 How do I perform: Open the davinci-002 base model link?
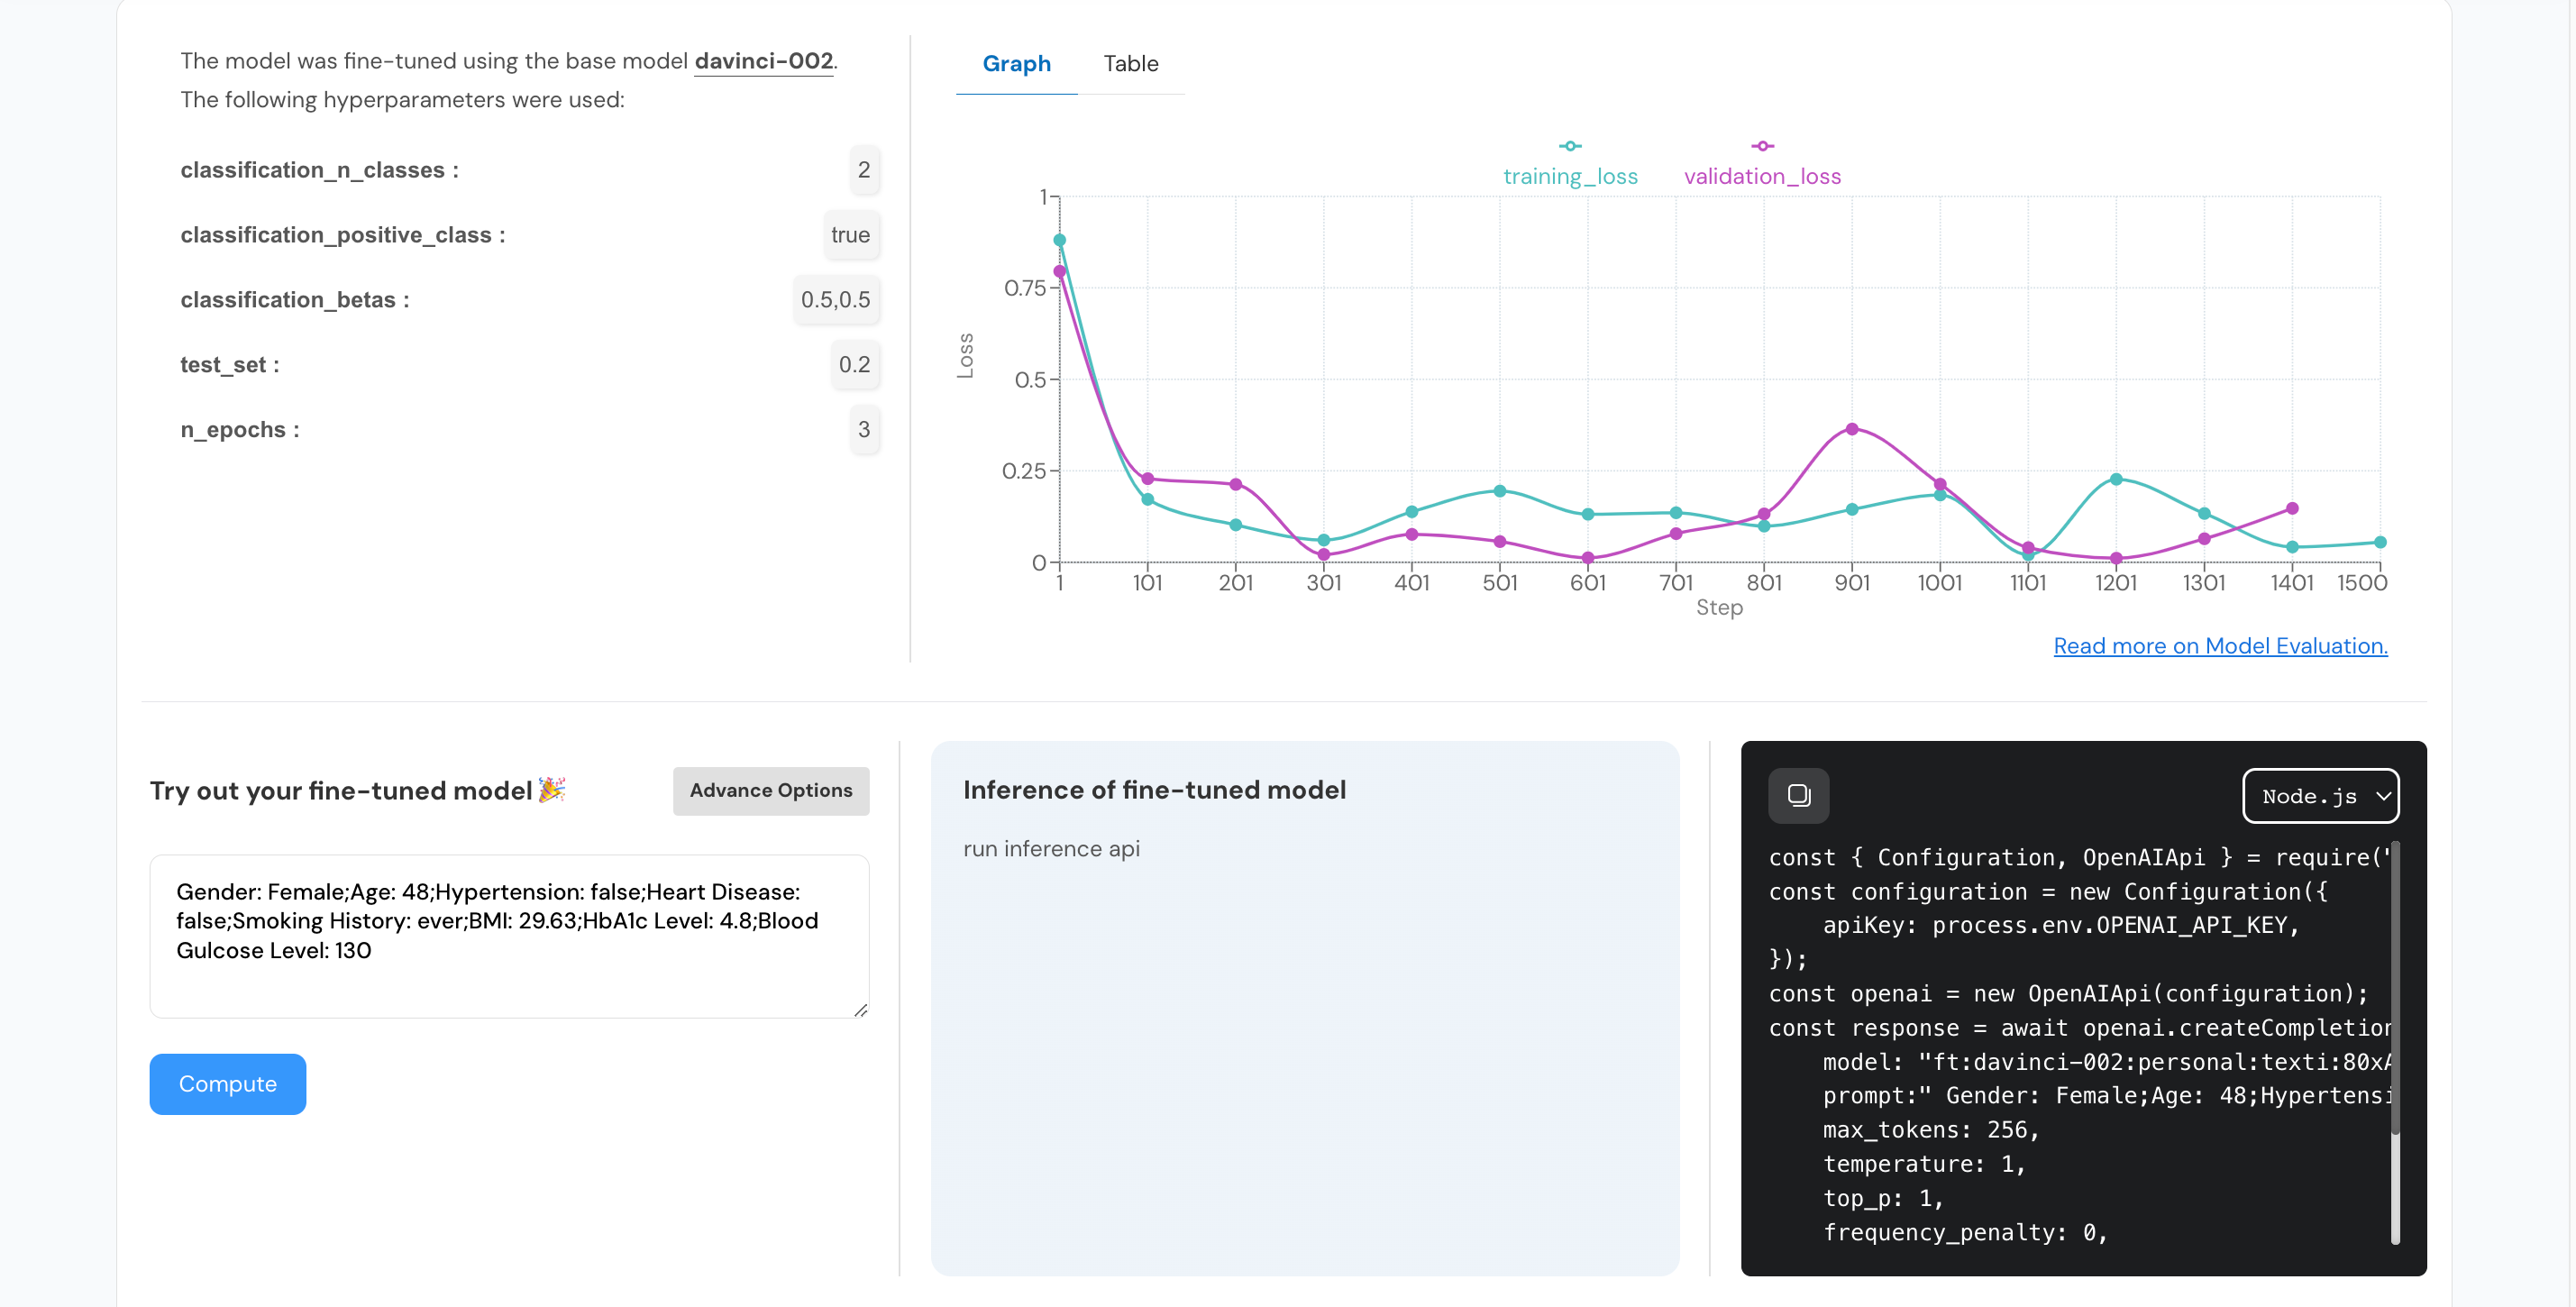[763, 60]
